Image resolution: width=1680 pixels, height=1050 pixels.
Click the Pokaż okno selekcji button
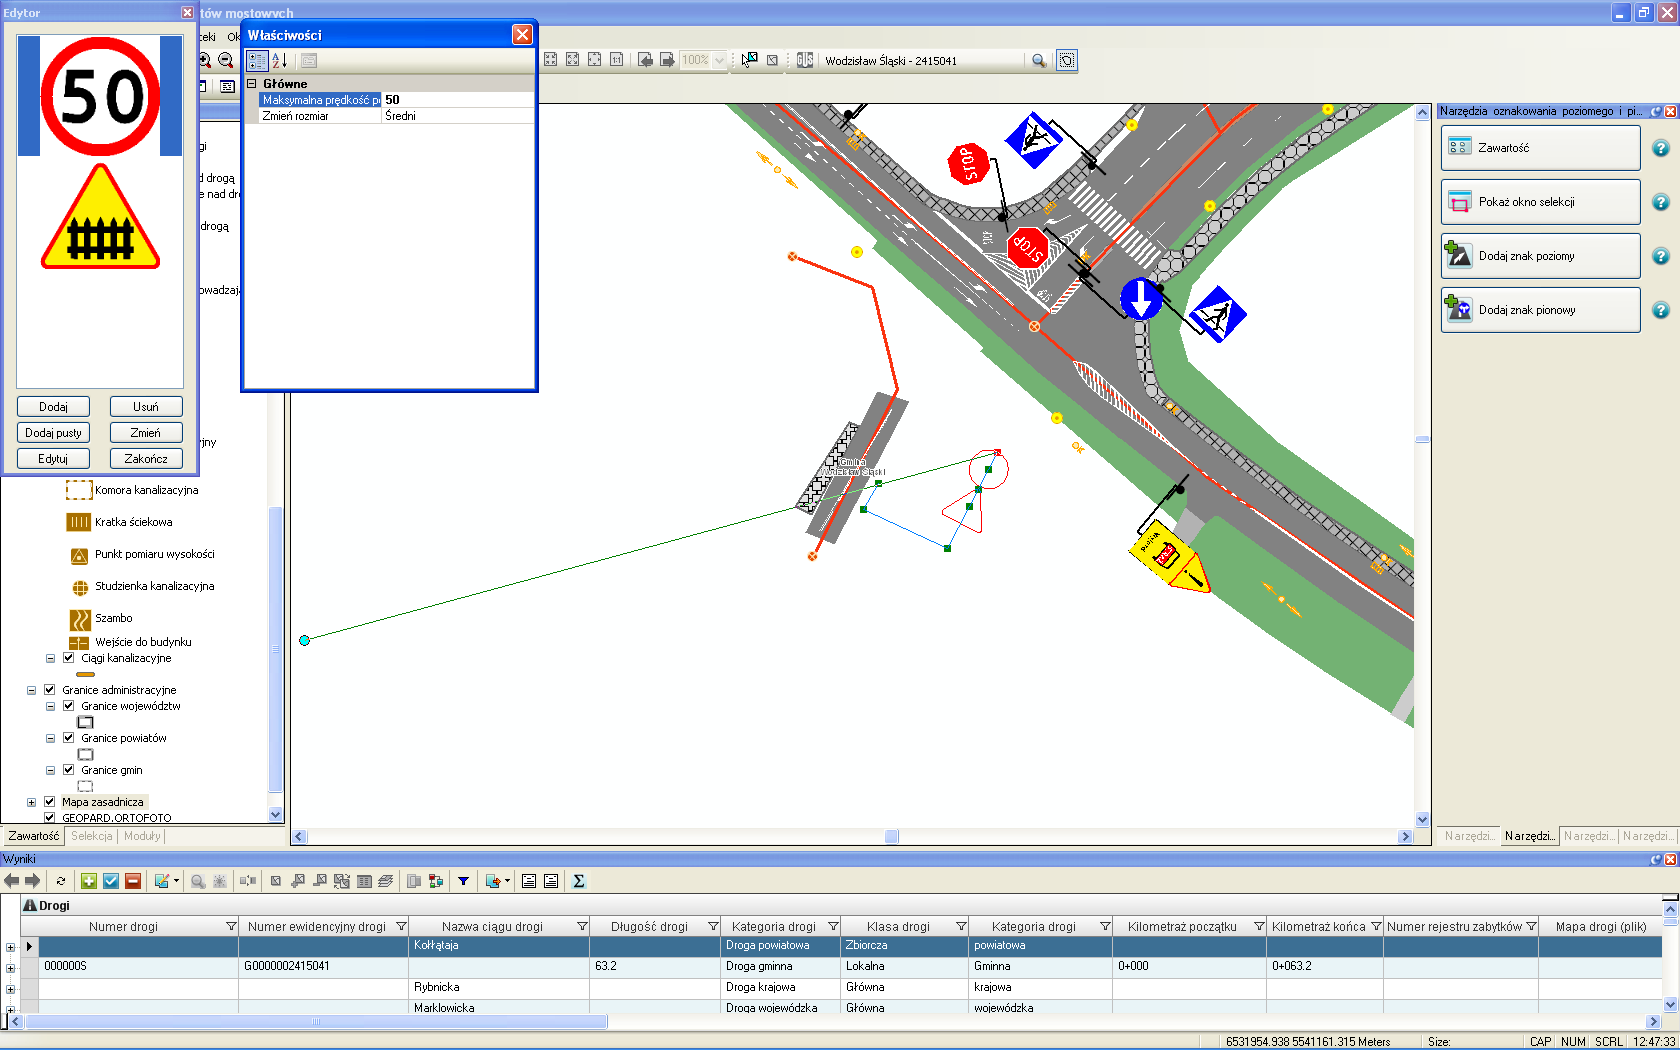1540,202
